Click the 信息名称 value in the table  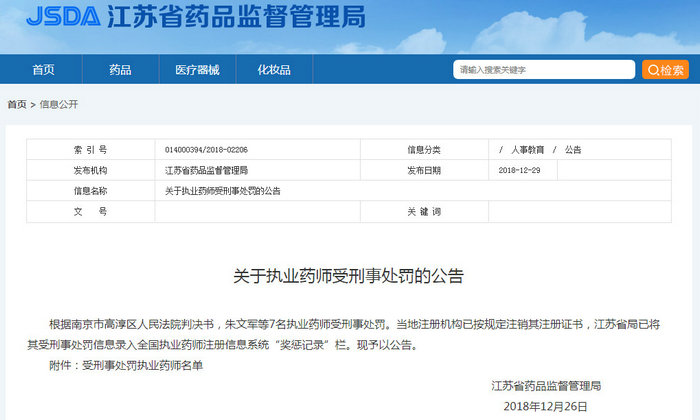pos(222,190)
